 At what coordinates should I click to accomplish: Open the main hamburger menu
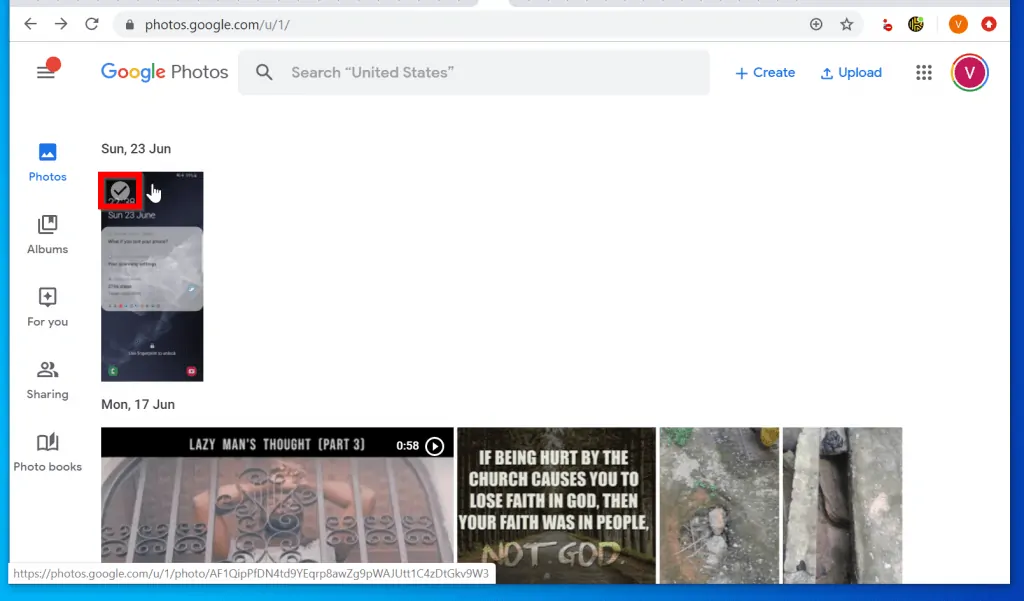pyautogui.click(x=45, y=72)
